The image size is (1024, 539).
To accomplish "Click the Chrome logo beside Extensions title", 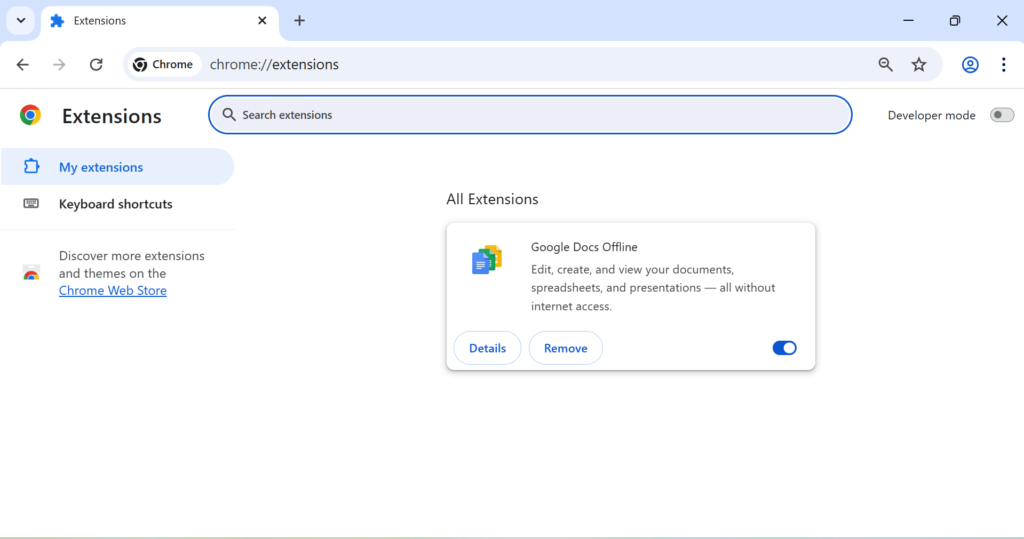I will 30,115.
